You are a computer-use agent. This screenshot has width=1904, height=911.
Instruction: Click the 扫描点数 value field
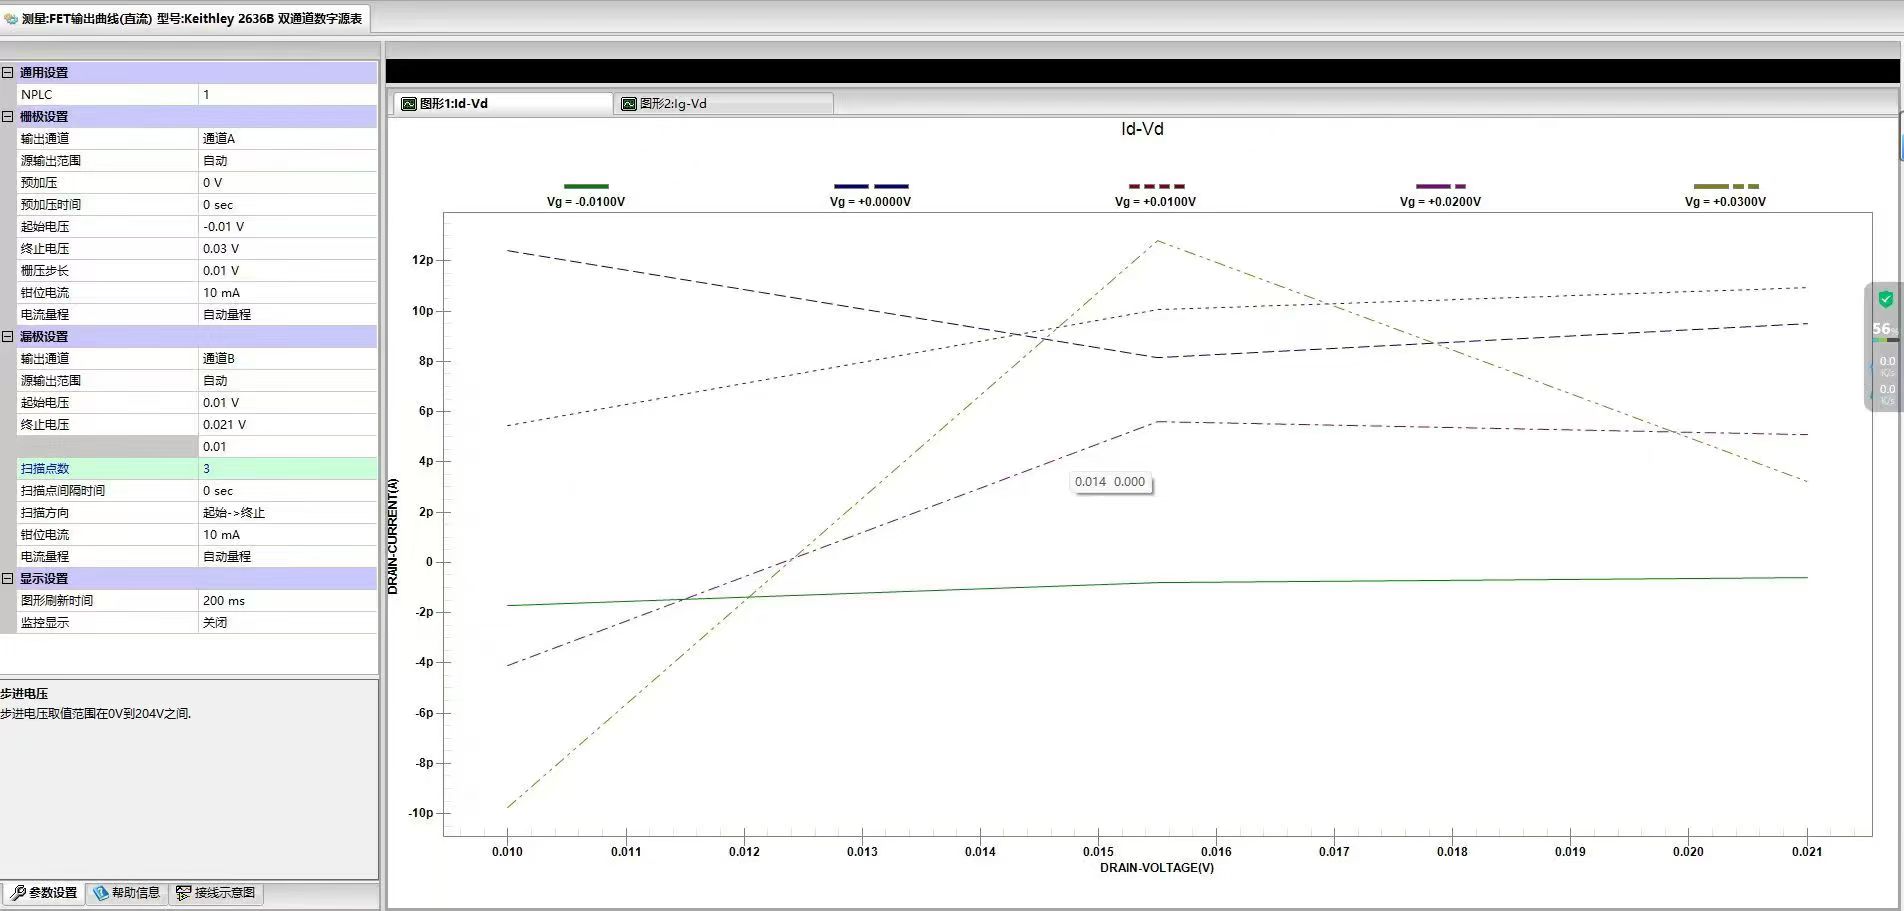(287, 469)
